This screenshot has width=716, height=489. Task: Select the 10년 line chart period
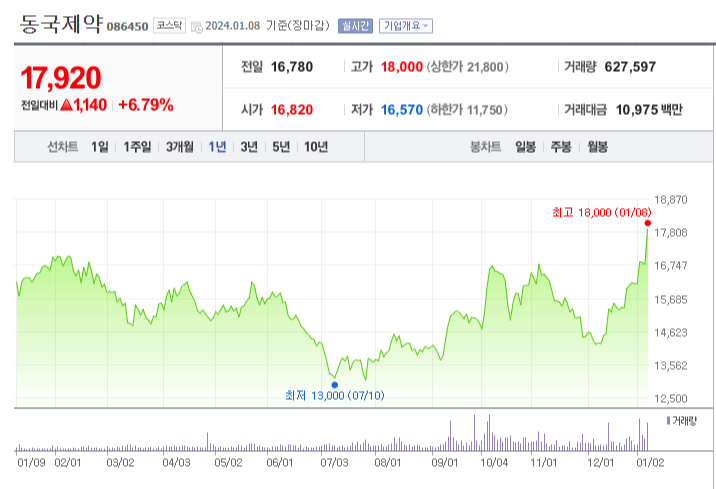pyautogui.click(x=316, y=147)
